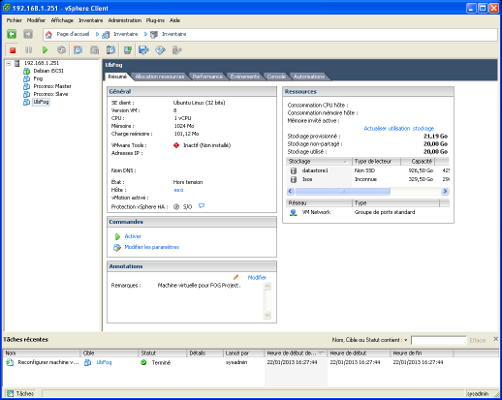Click the UbFog target link in recent tasks

(104, 362)
